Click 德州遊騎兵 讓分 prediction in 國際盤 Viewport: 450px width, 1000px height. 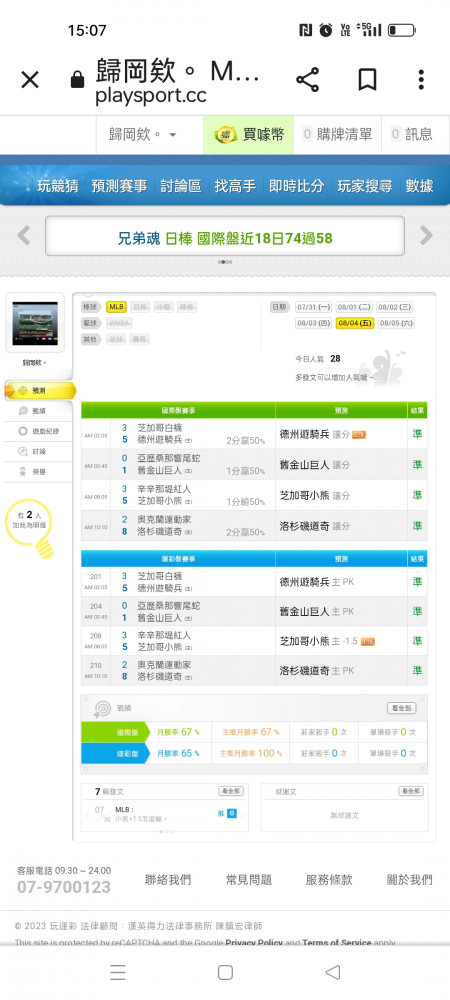pos(315,434)
